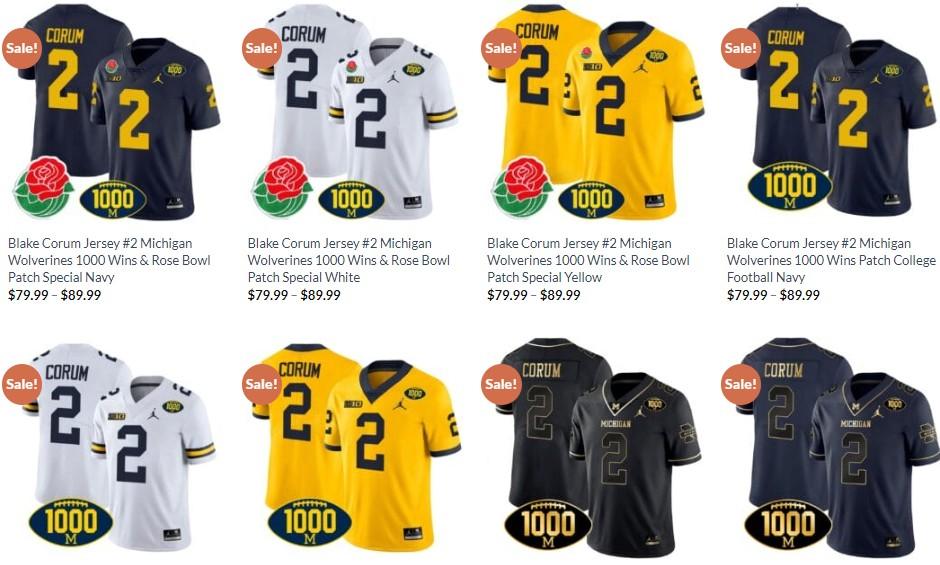Image resolution: width=940 pixels, height=565 pixels.
Task: Click Sale badge on College Football Navy jersey
Action: click(x=740, y=47)
